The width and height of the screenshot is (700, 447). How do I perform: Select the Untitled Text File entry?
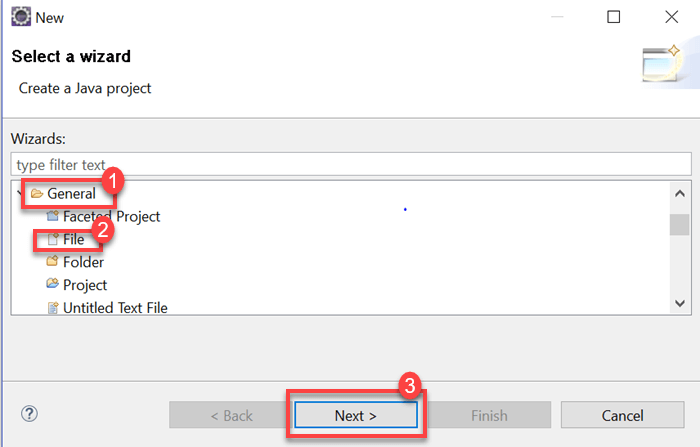click(x=115, y=307)
